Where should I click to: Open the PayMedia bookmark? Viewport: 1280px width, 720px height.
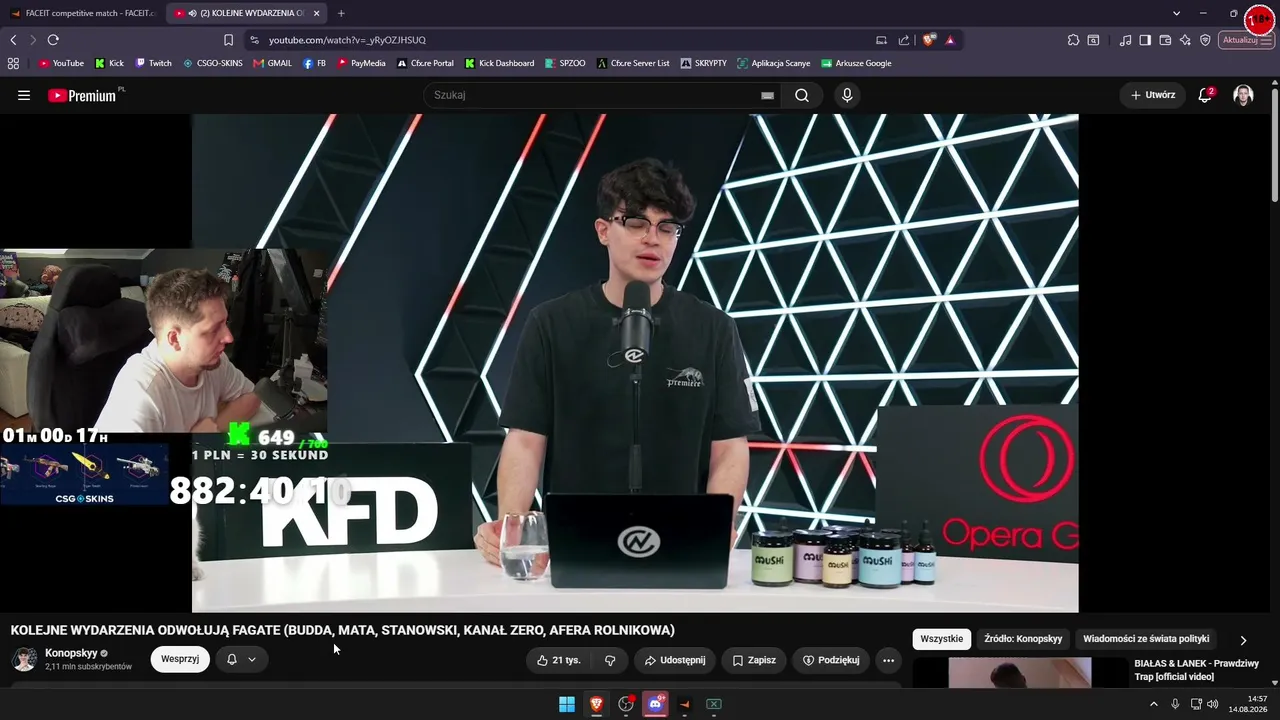click(361, 63)
